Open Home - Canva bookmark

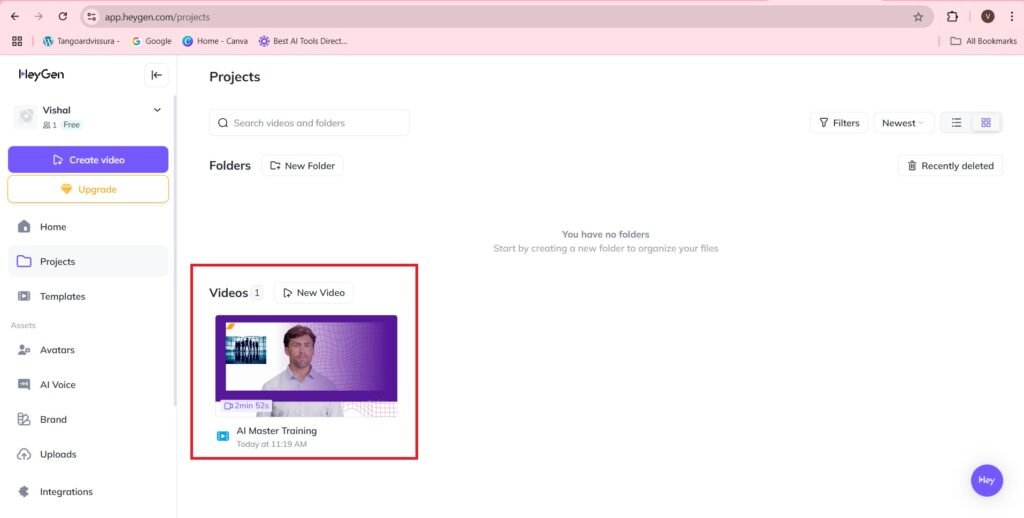point(216,40)
